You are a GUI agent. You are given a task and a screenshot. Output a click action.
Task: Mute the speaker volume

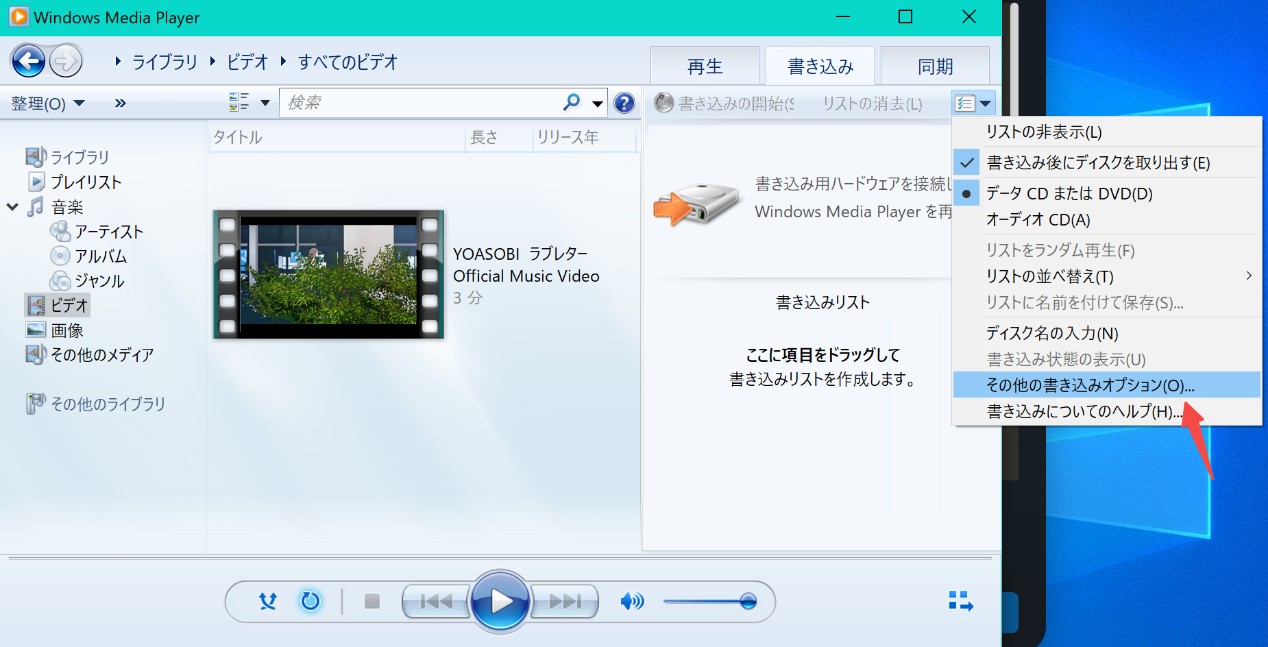coord(632,601)
